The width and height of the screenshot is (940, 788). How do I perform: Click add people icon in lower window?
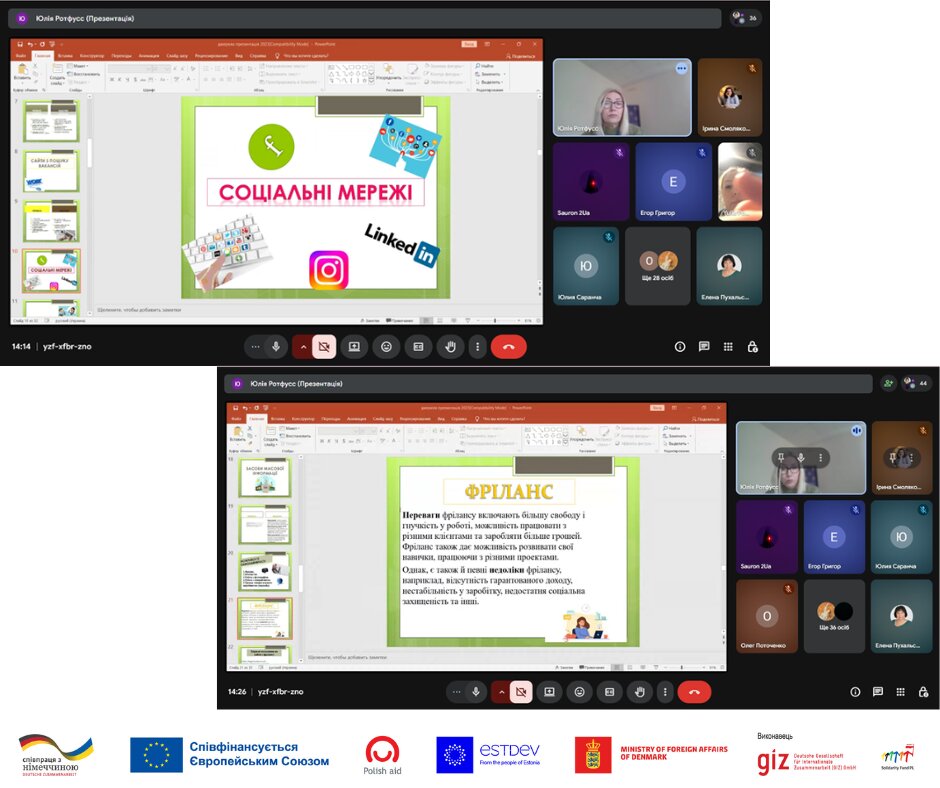pyautogui.click(x=888, y=383)
